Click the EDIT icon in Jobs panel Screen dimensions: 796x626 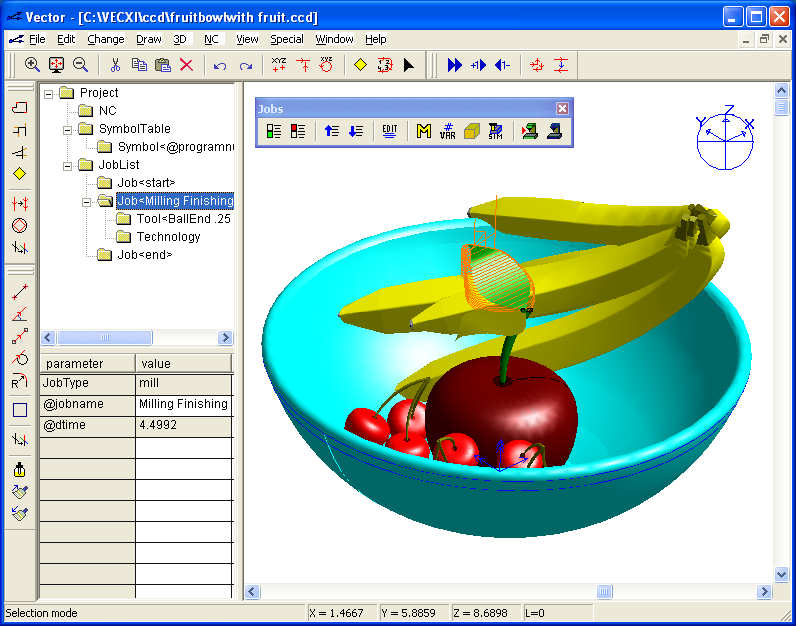(389, 131)
